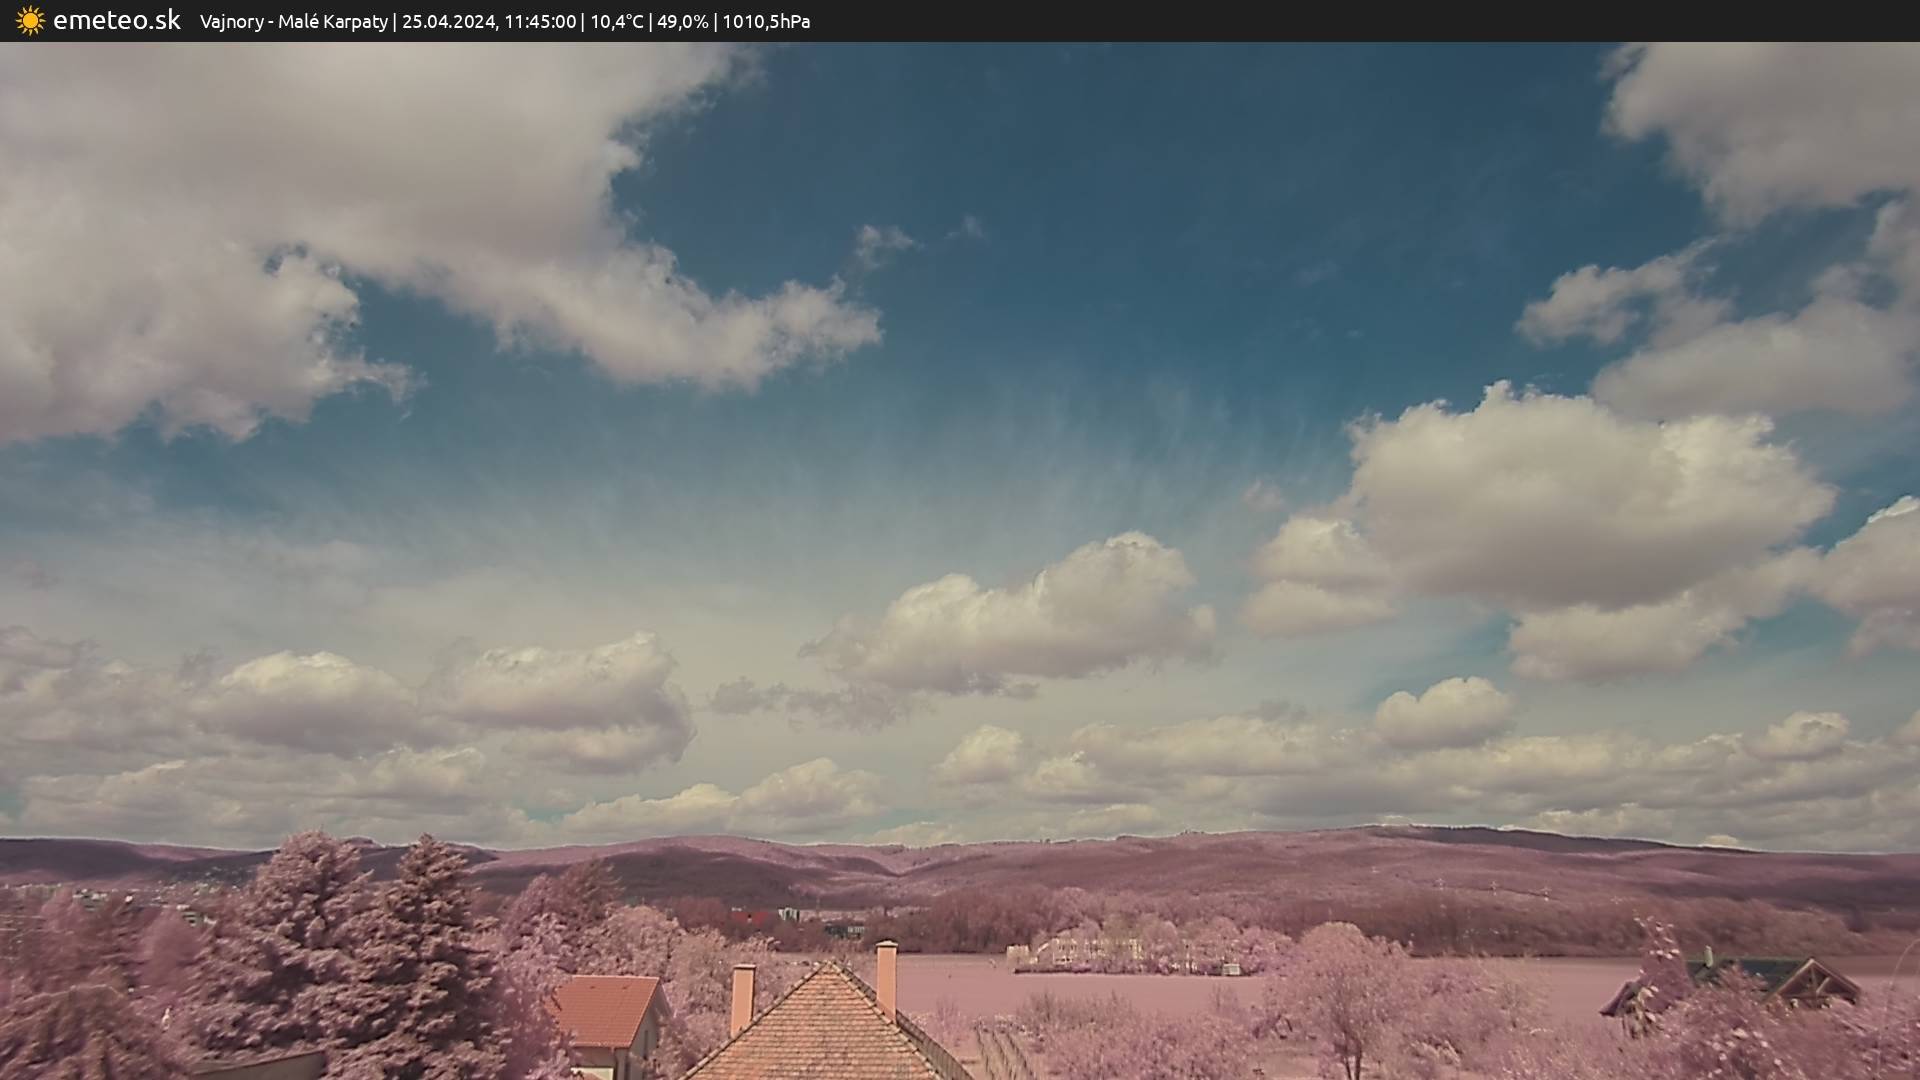Click the Vajnory - Malé Karpaty location label
Screen dimensions: 1920x1080
click(x=293, y=22)
